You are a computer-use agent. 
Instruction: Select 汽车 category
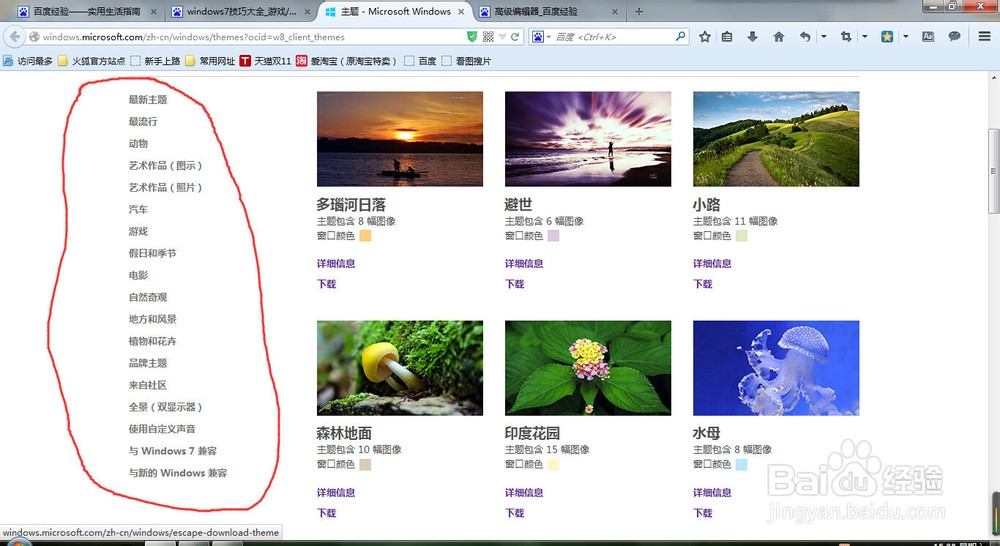138,209
